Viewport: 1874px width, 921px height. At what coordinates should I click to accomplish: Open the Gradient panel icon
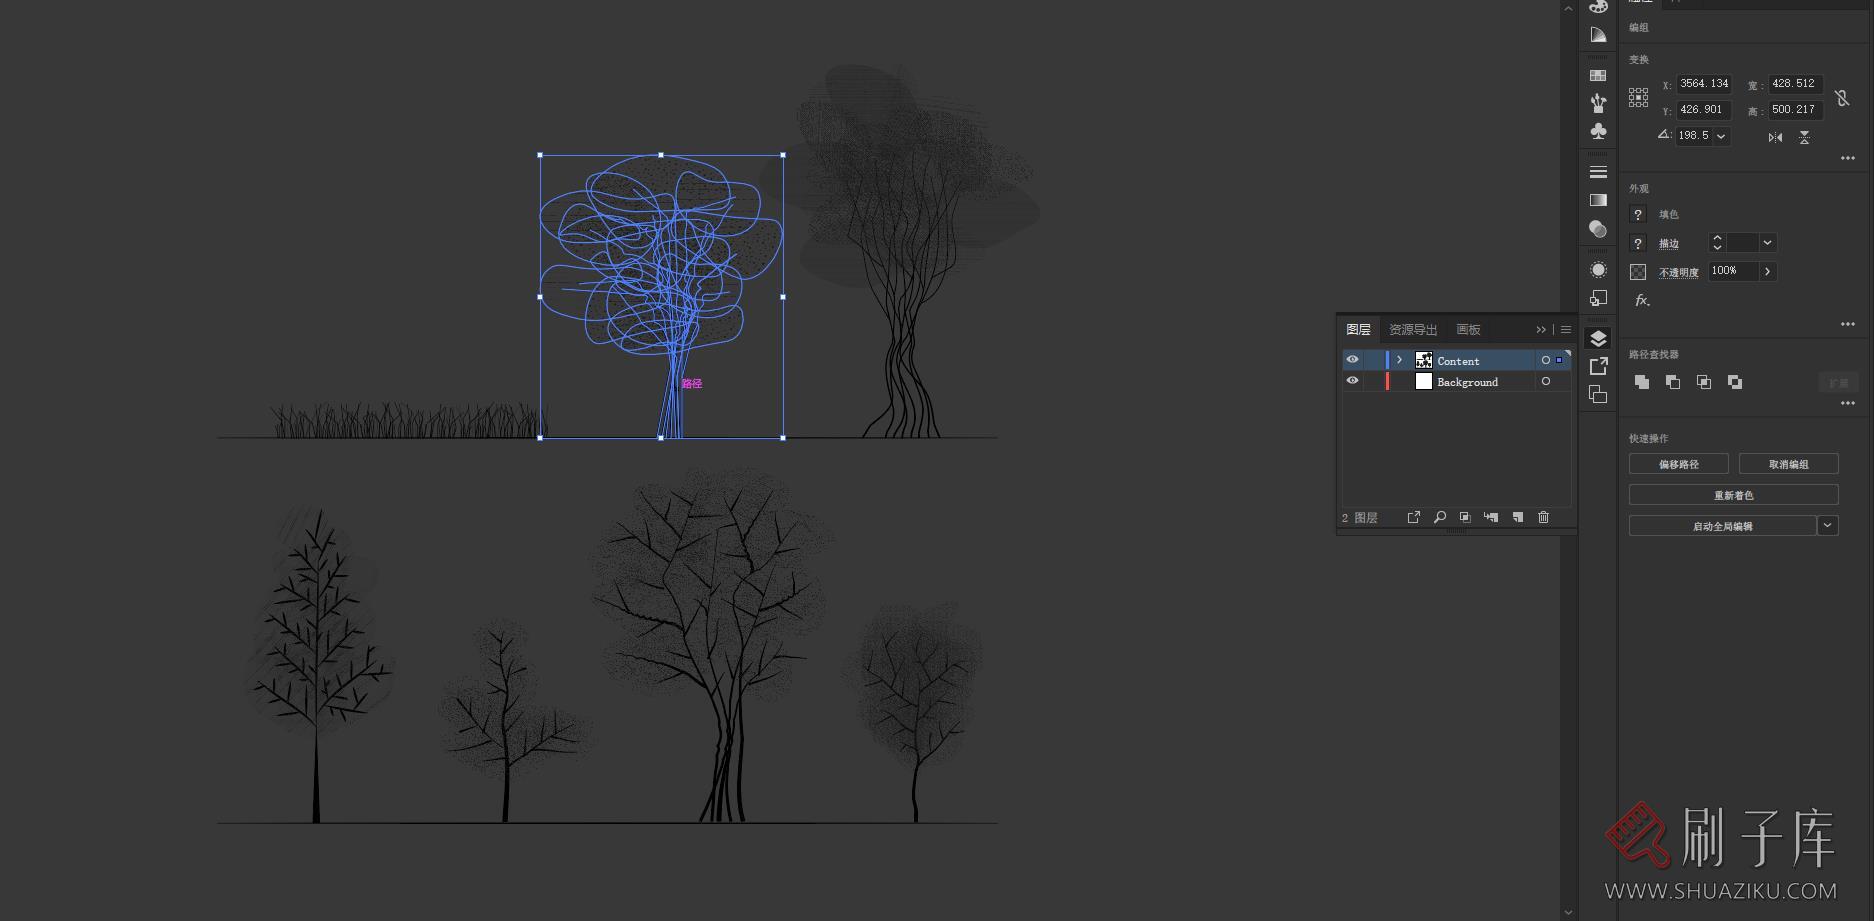(1598, 200)
